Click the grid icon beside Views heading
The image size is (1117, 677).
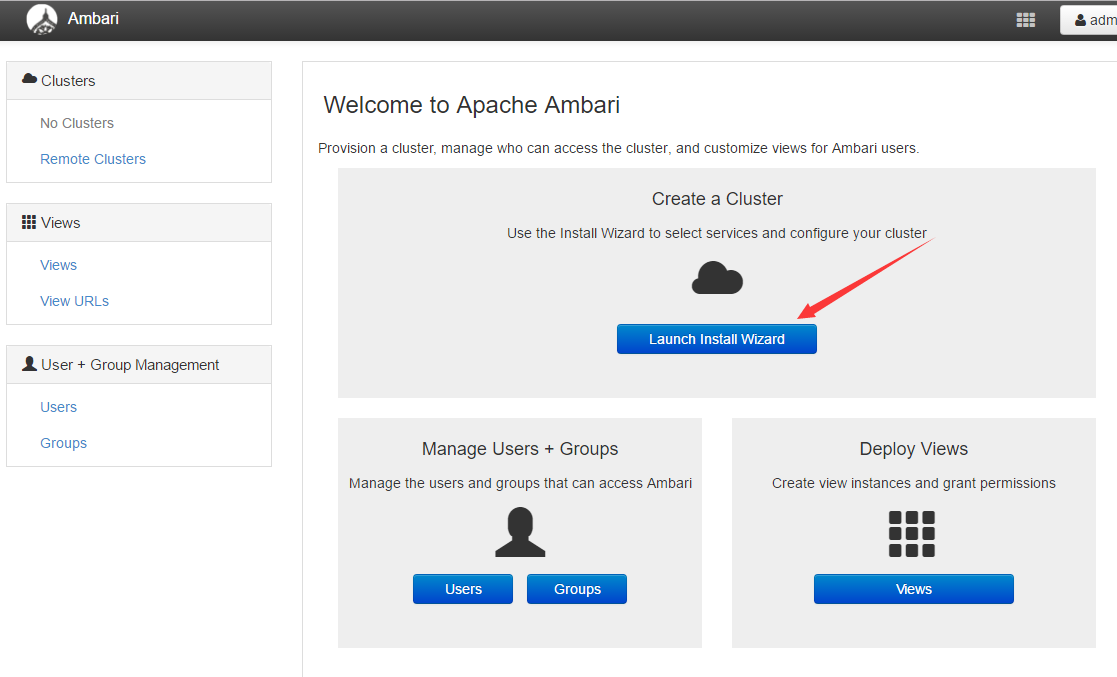(x=29, y=222)
